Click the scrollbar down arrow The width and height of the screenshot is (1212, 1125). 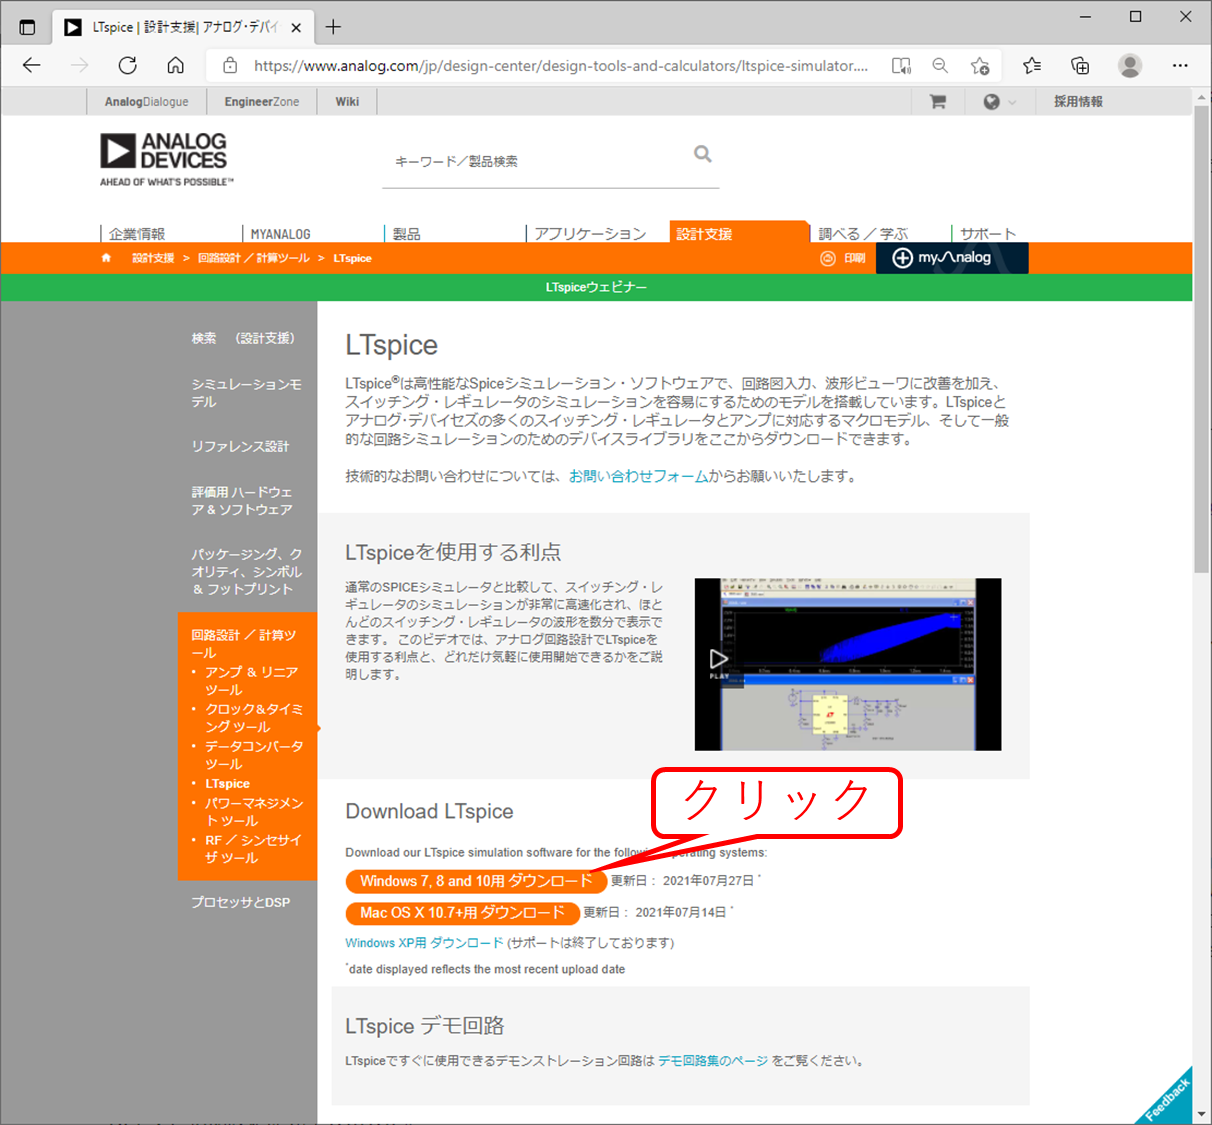(x=1202, y=1115)
